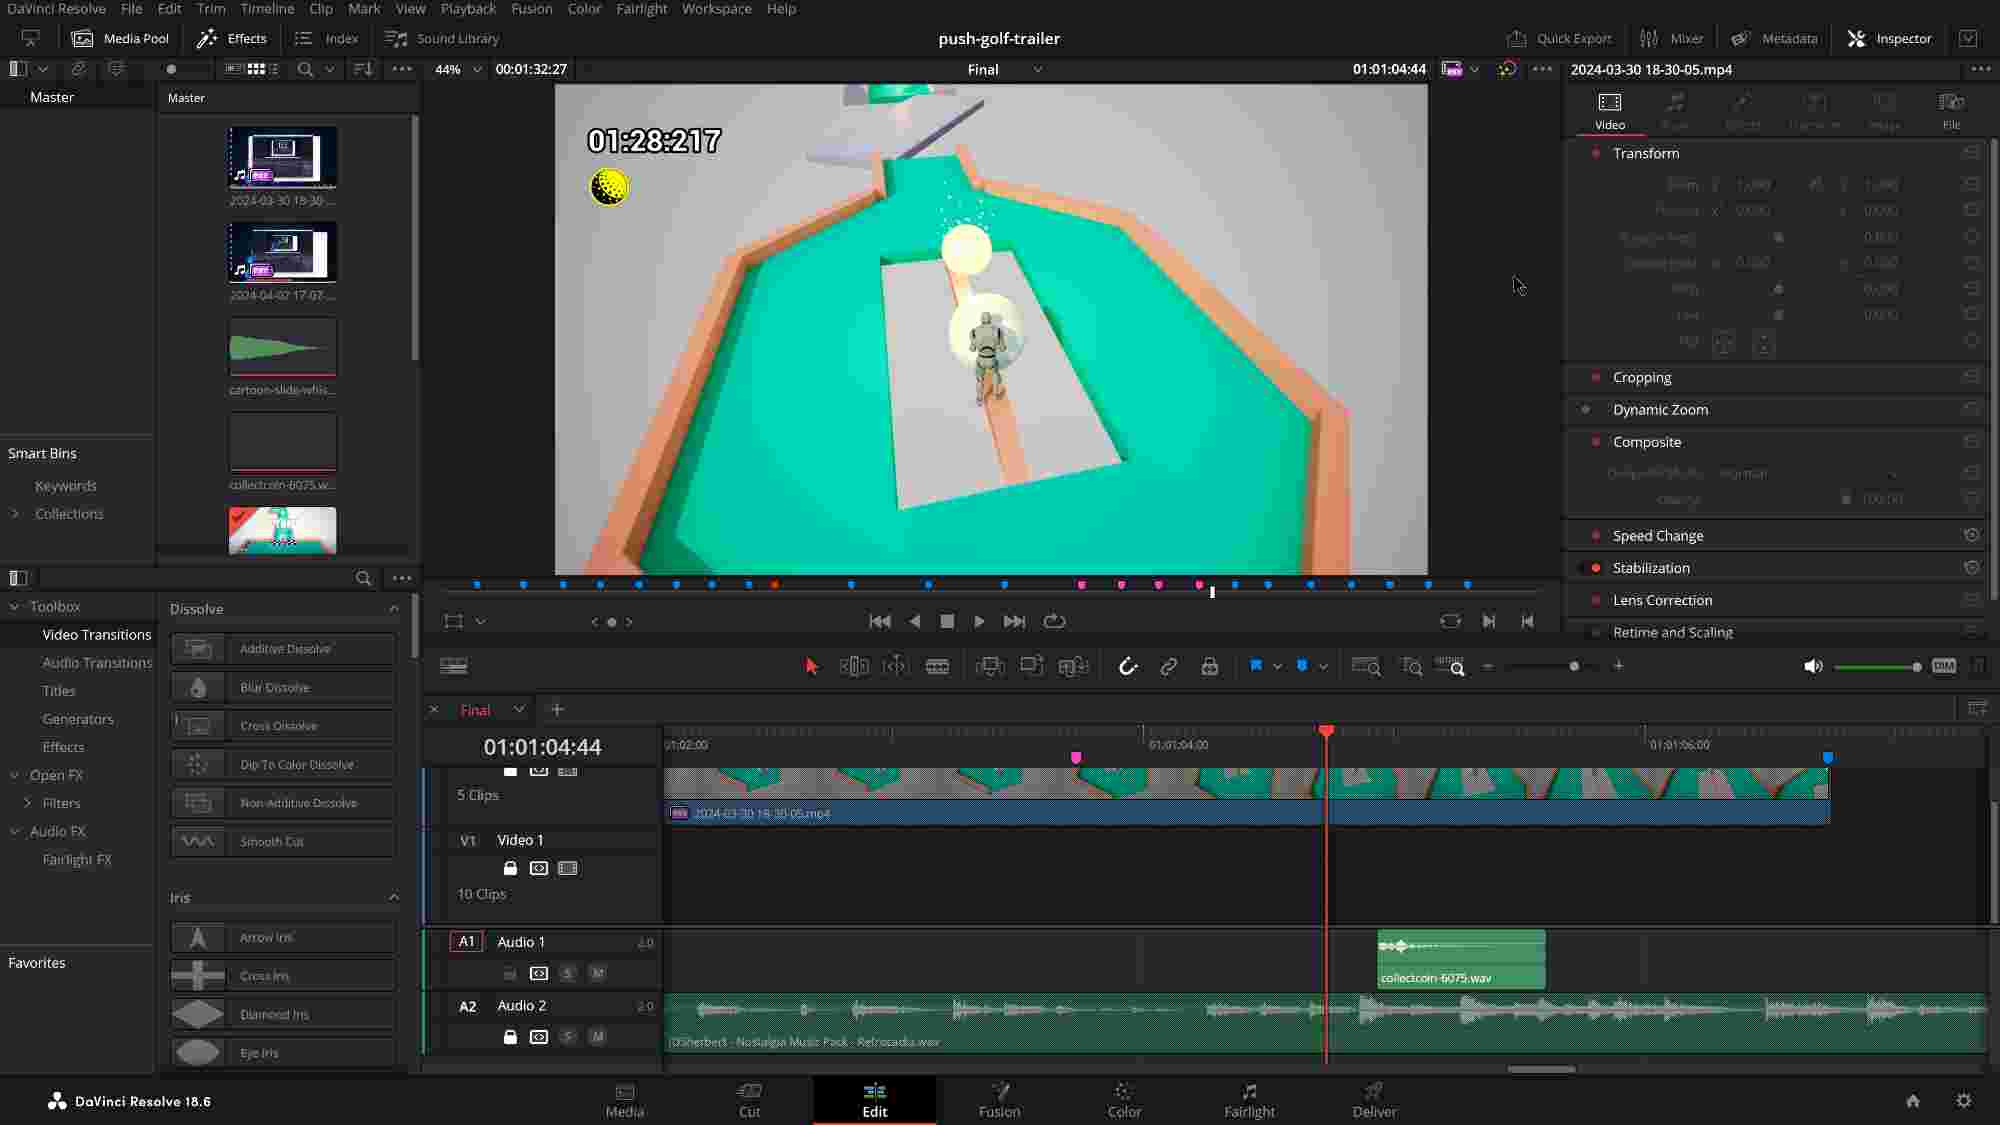Expand the Collections smart bin

point(14,513)
